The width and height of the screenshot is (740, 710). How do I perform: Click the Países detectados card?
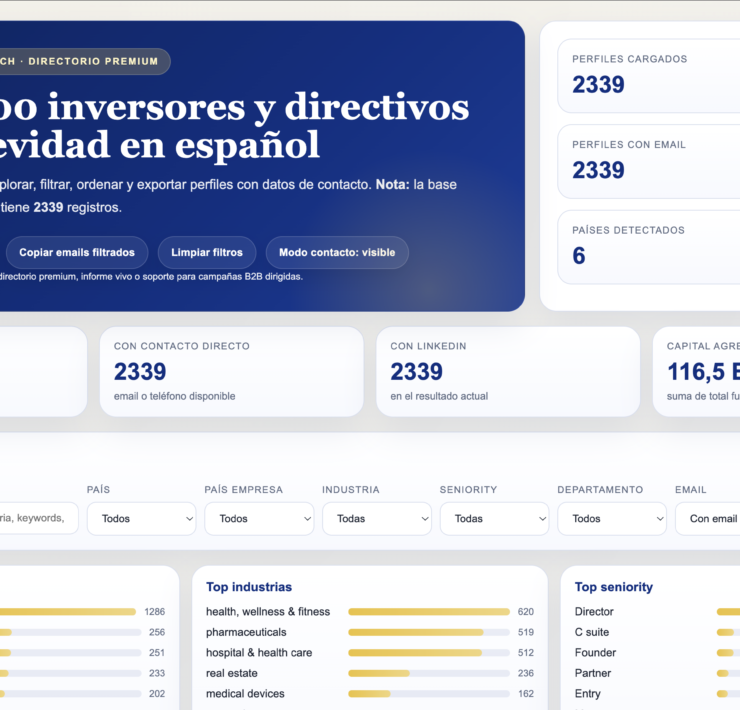[650, 246]
